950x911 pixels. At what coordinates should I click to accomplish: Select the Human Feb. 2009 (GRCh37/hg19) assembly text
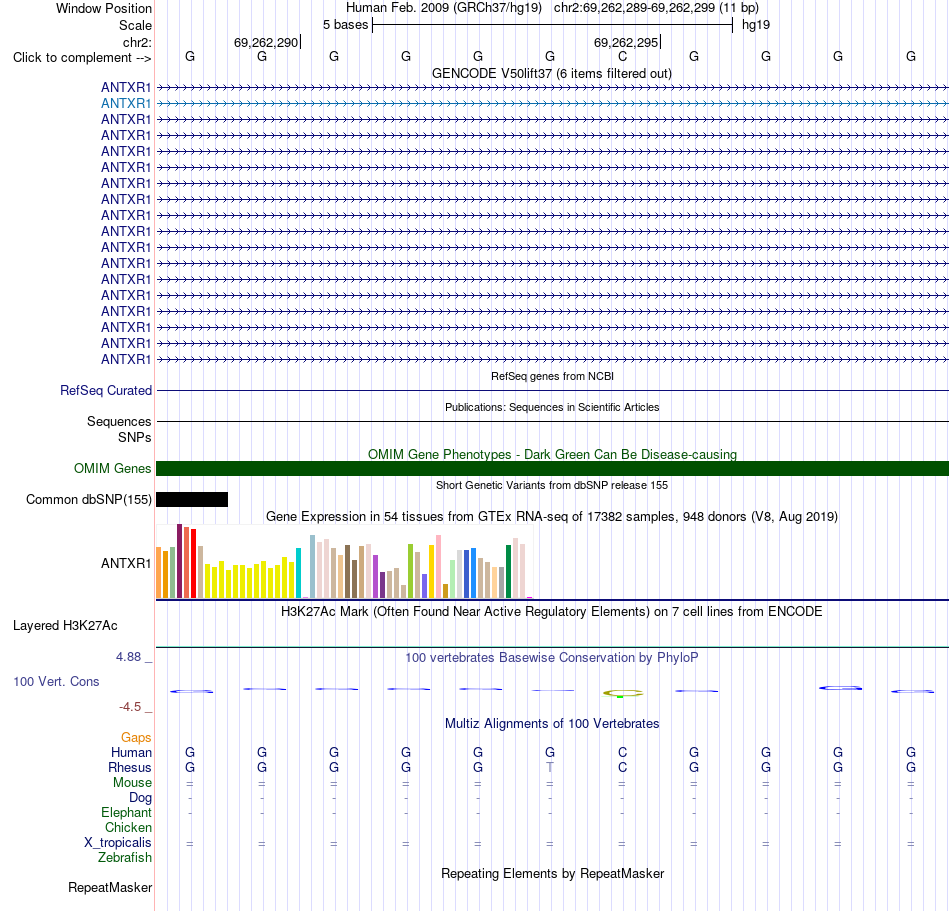click(443, 8)
